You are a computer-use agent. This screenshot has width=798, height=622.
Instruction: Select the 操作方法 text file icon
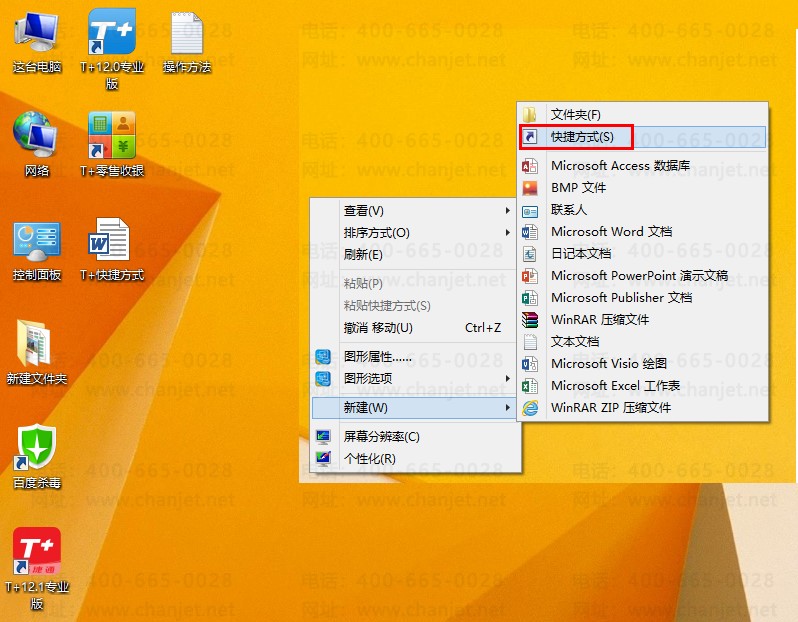(x=187, y=33)
